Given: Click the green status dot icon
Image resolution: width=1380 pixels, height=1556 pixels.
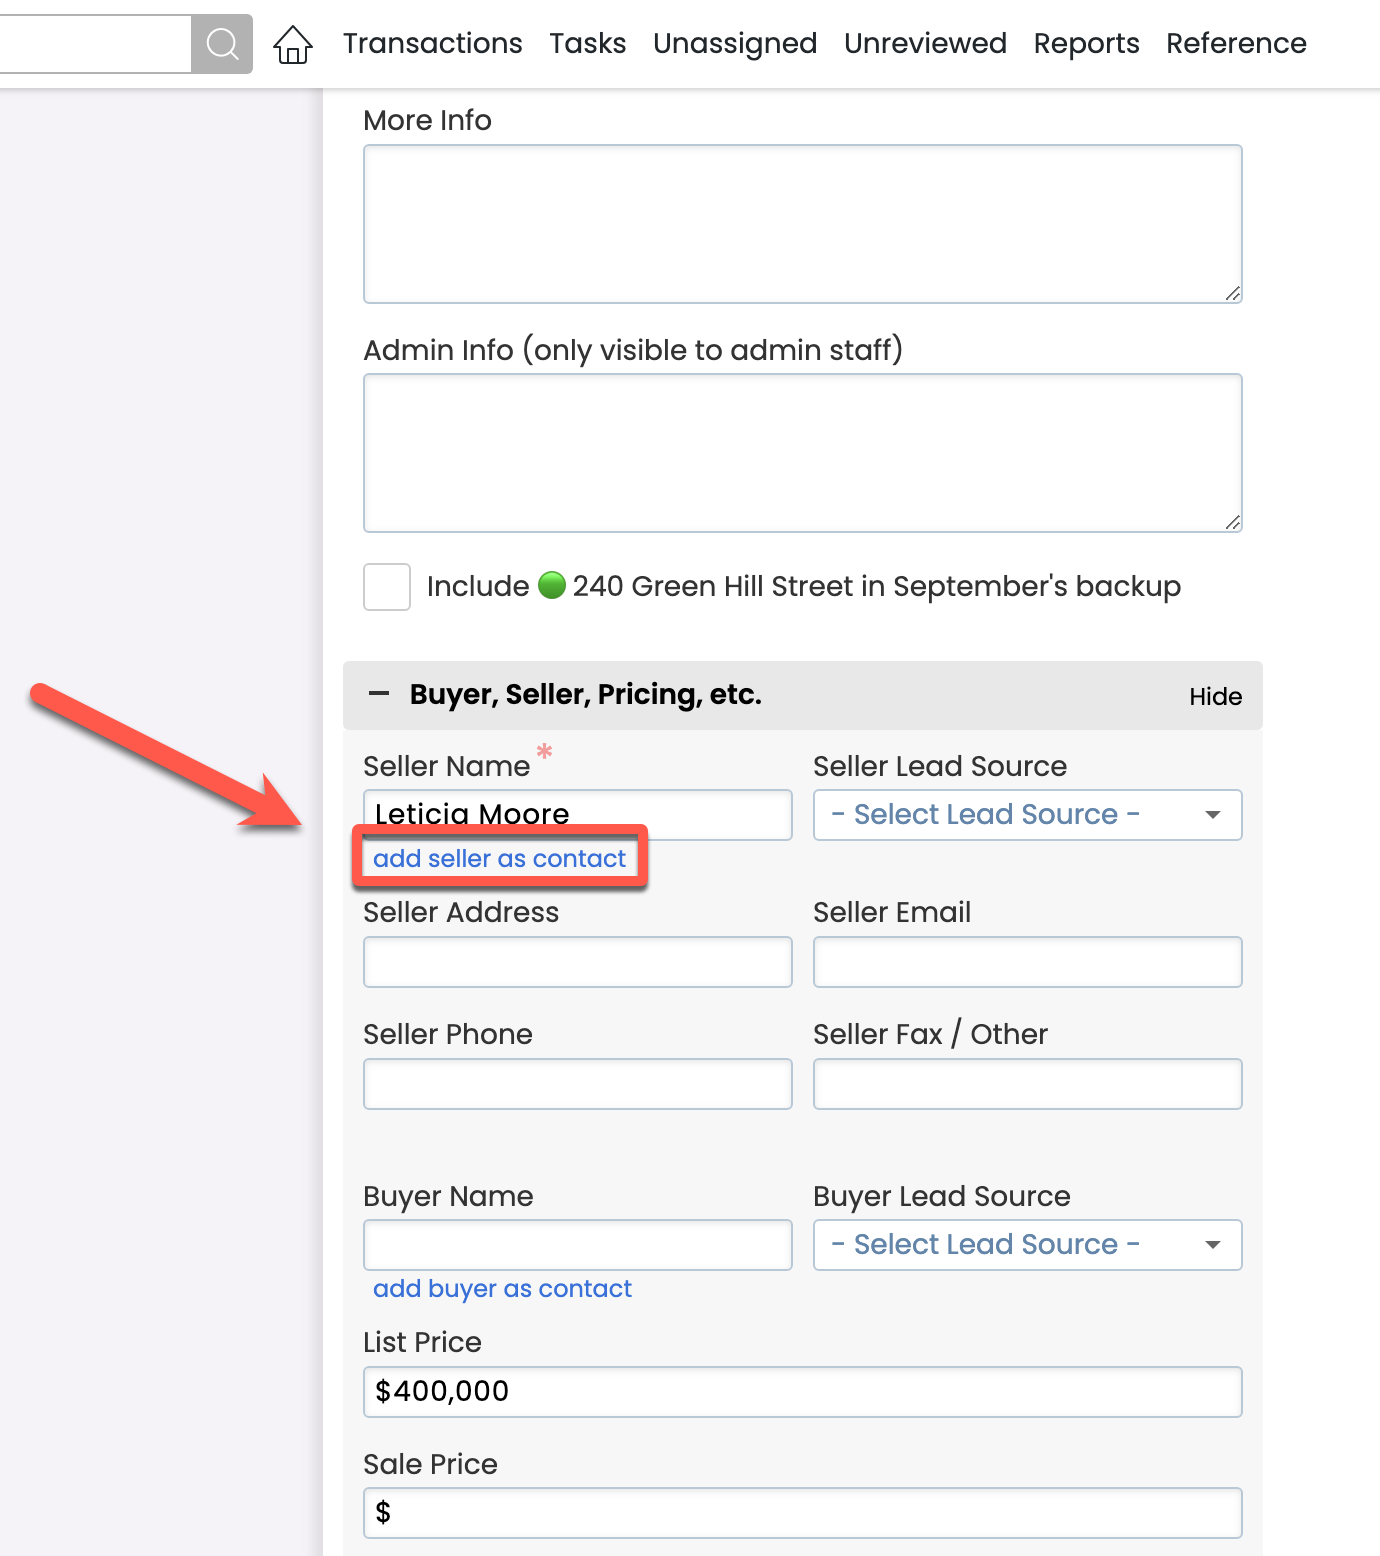Looking at the screenshot, I should pos(551,585).
